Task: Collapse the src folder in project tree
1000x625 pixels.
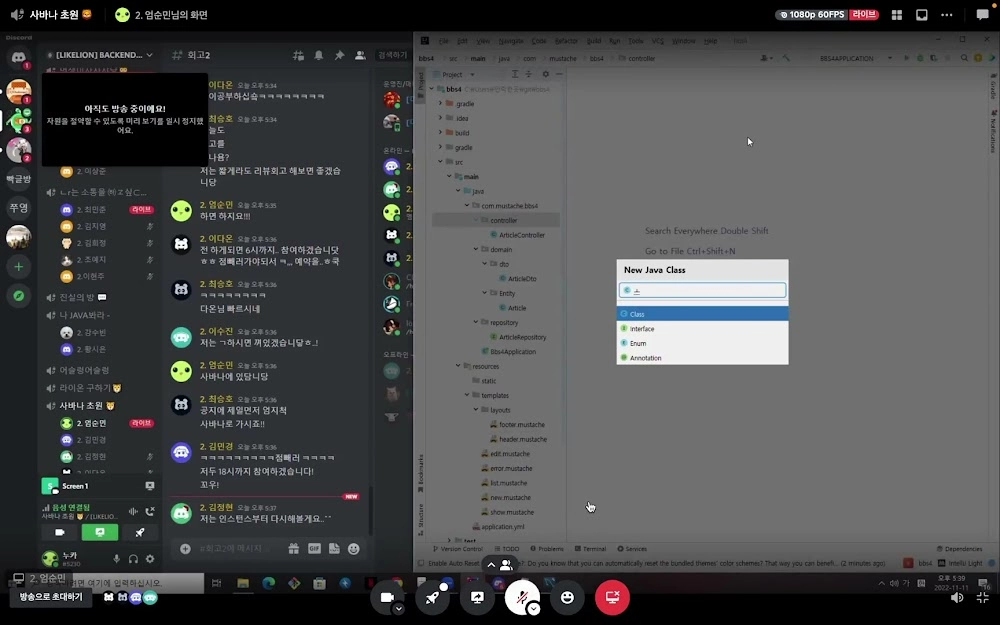Action: (x=440, y=162)
